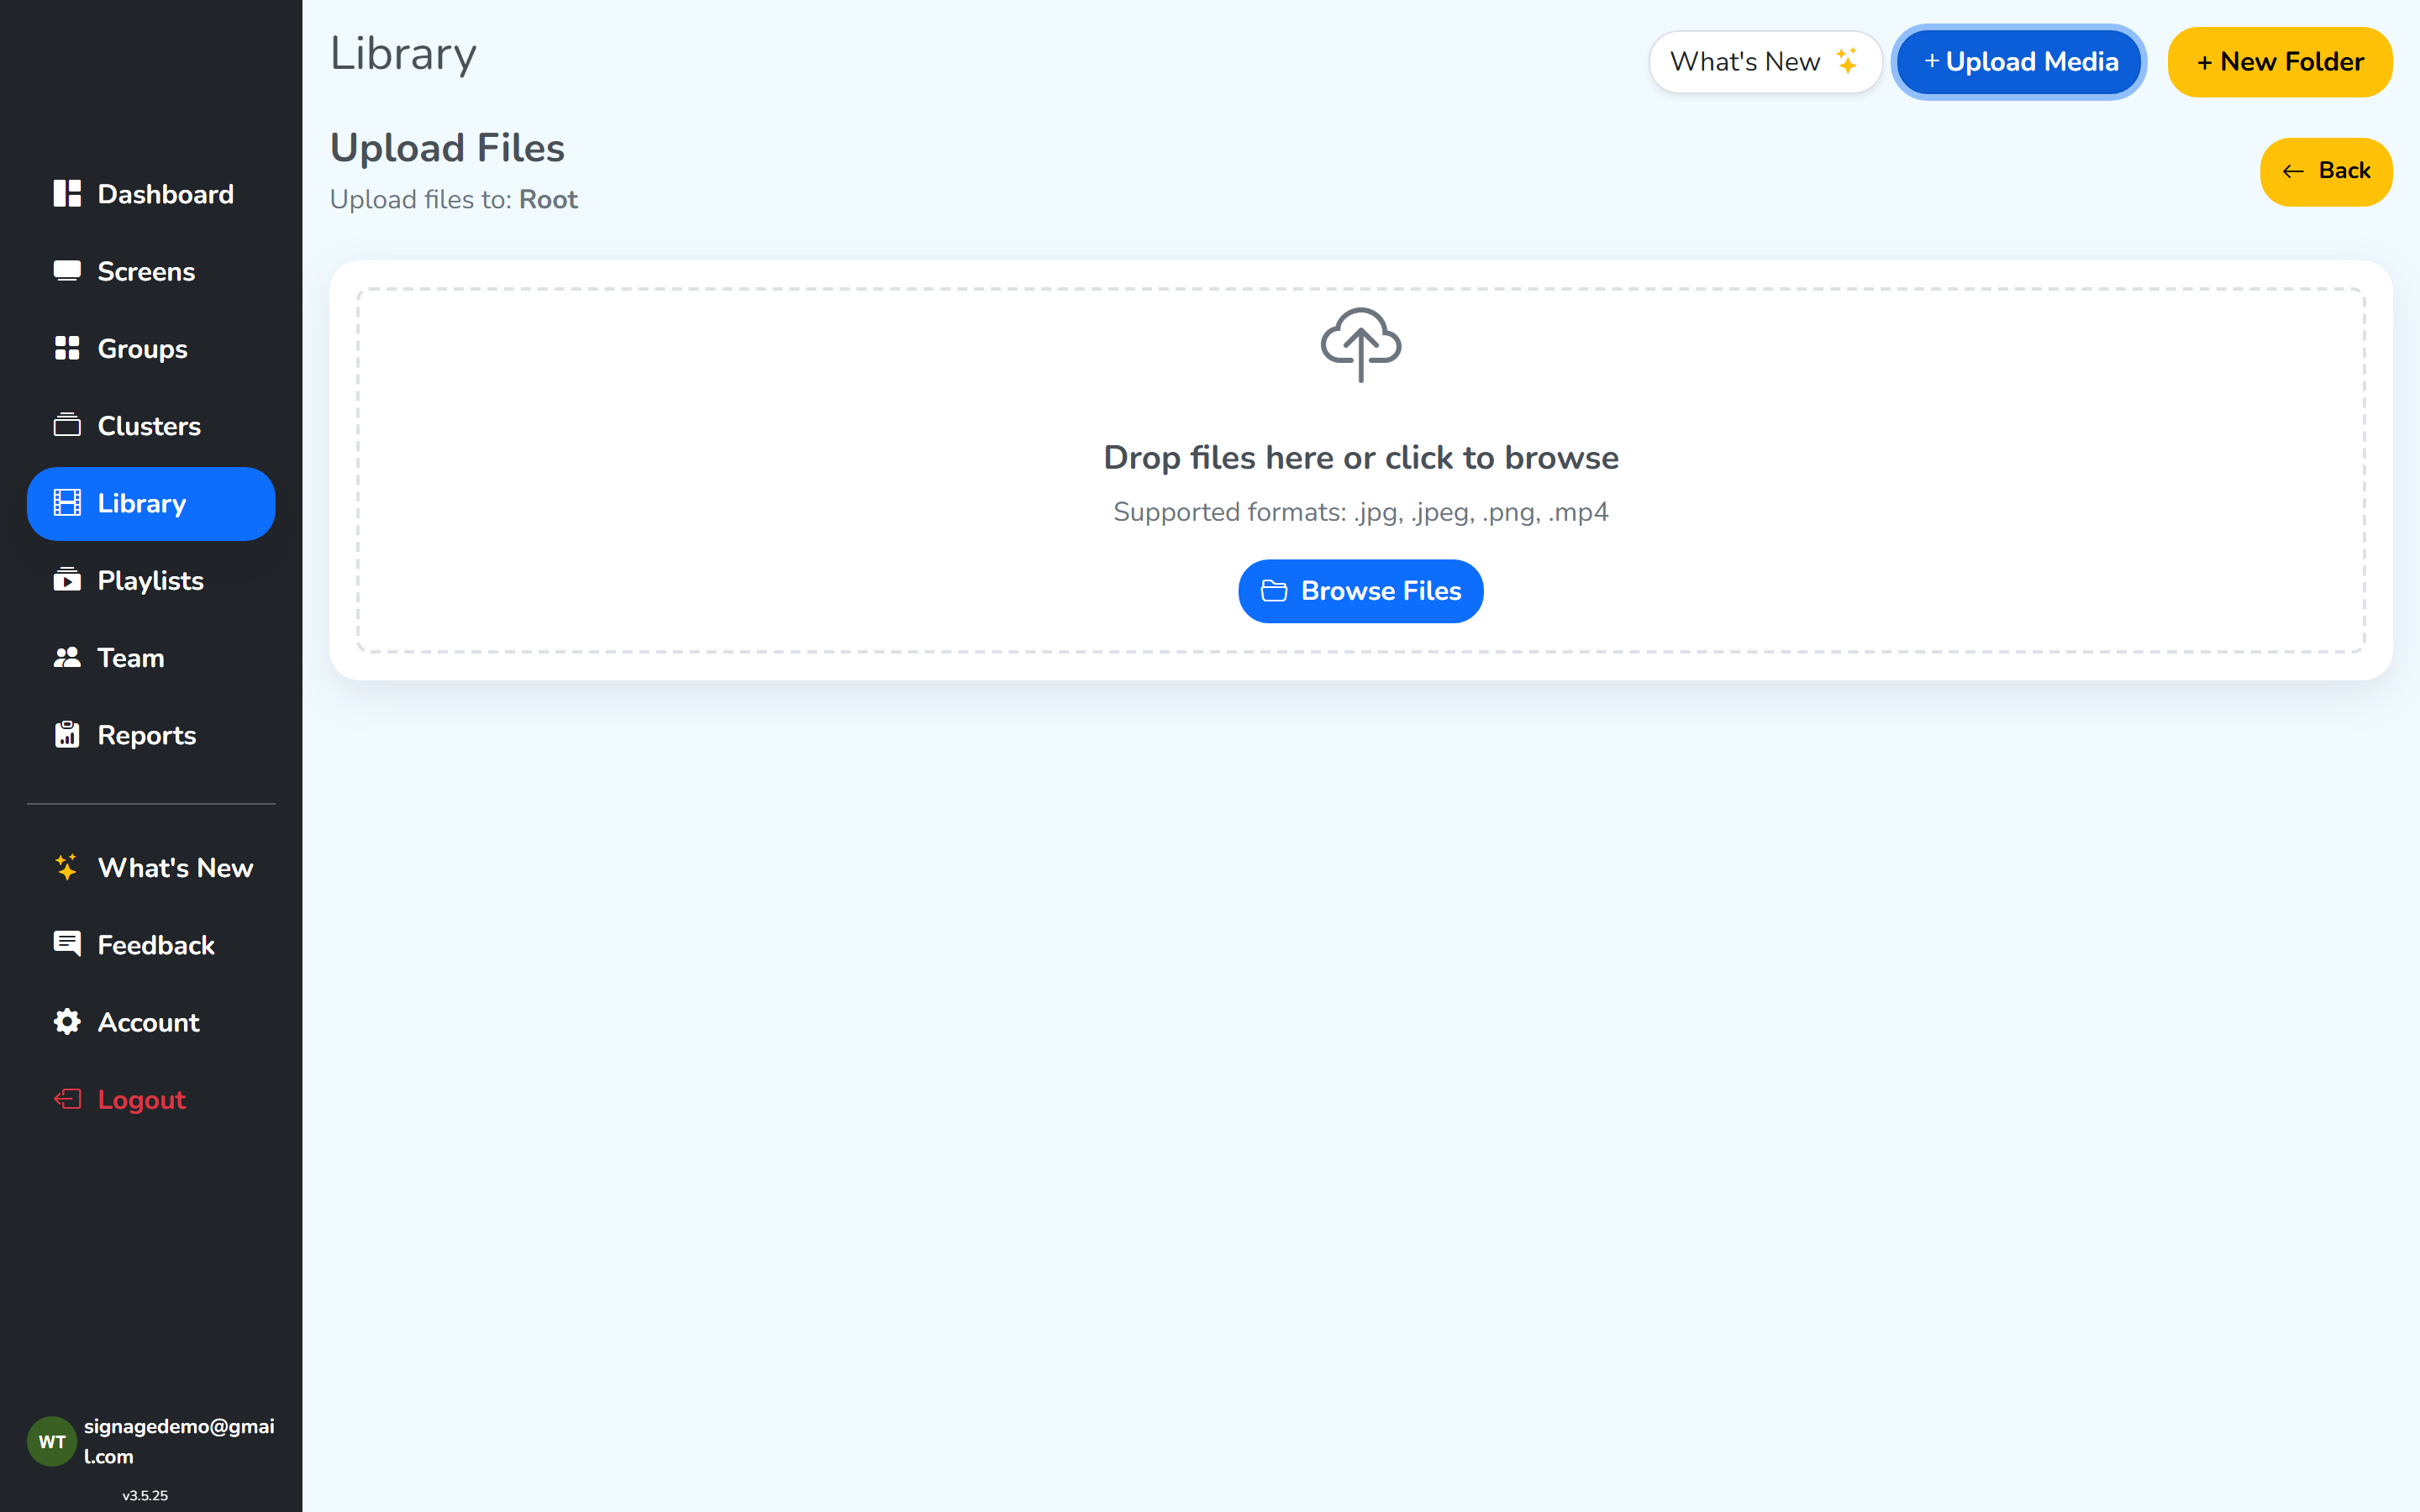Viewport: 2420px width, 1512px height.
Task: Open Account settings label
Action: [x=149, y=1022]
